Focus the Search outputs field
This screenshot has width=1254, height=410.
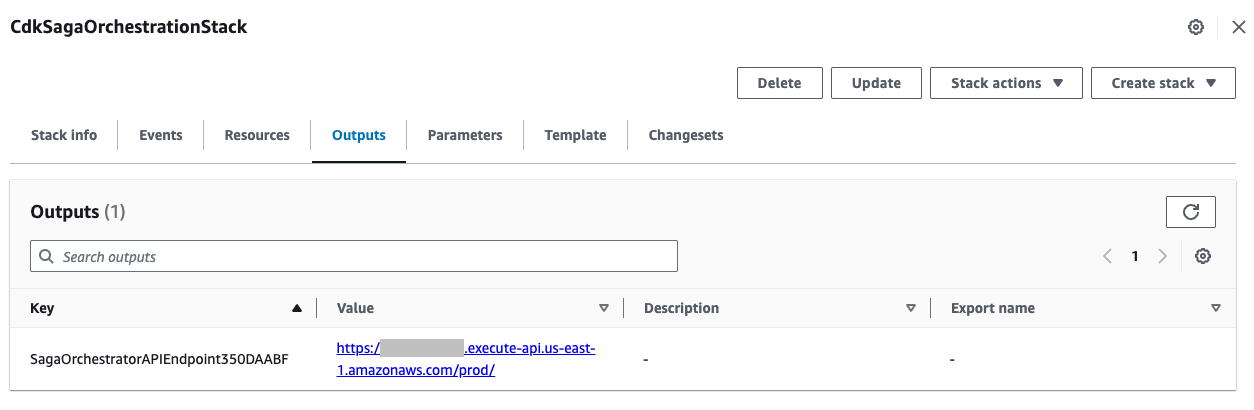[x=354, y=256]
